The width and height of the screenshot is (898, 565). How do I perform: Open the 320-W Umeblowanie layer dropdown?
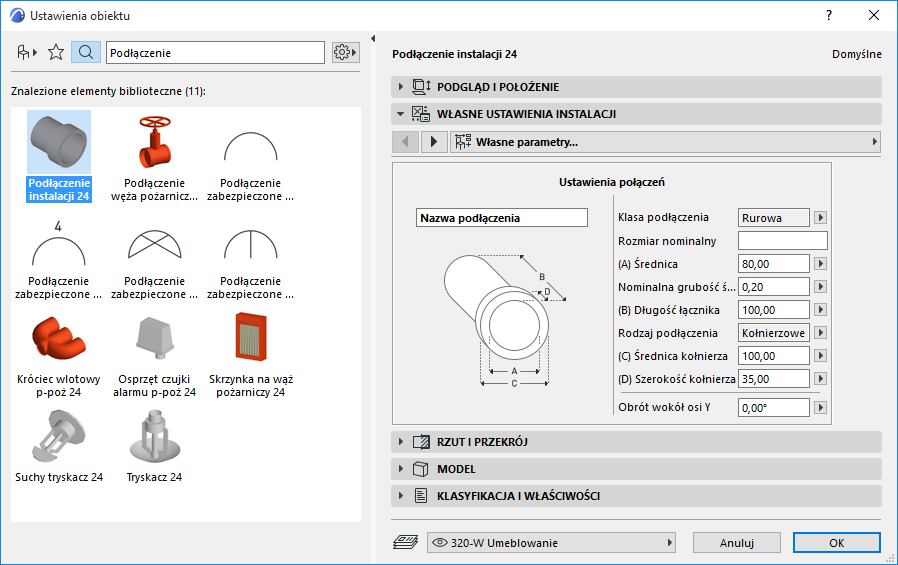(x=551, y=543)
